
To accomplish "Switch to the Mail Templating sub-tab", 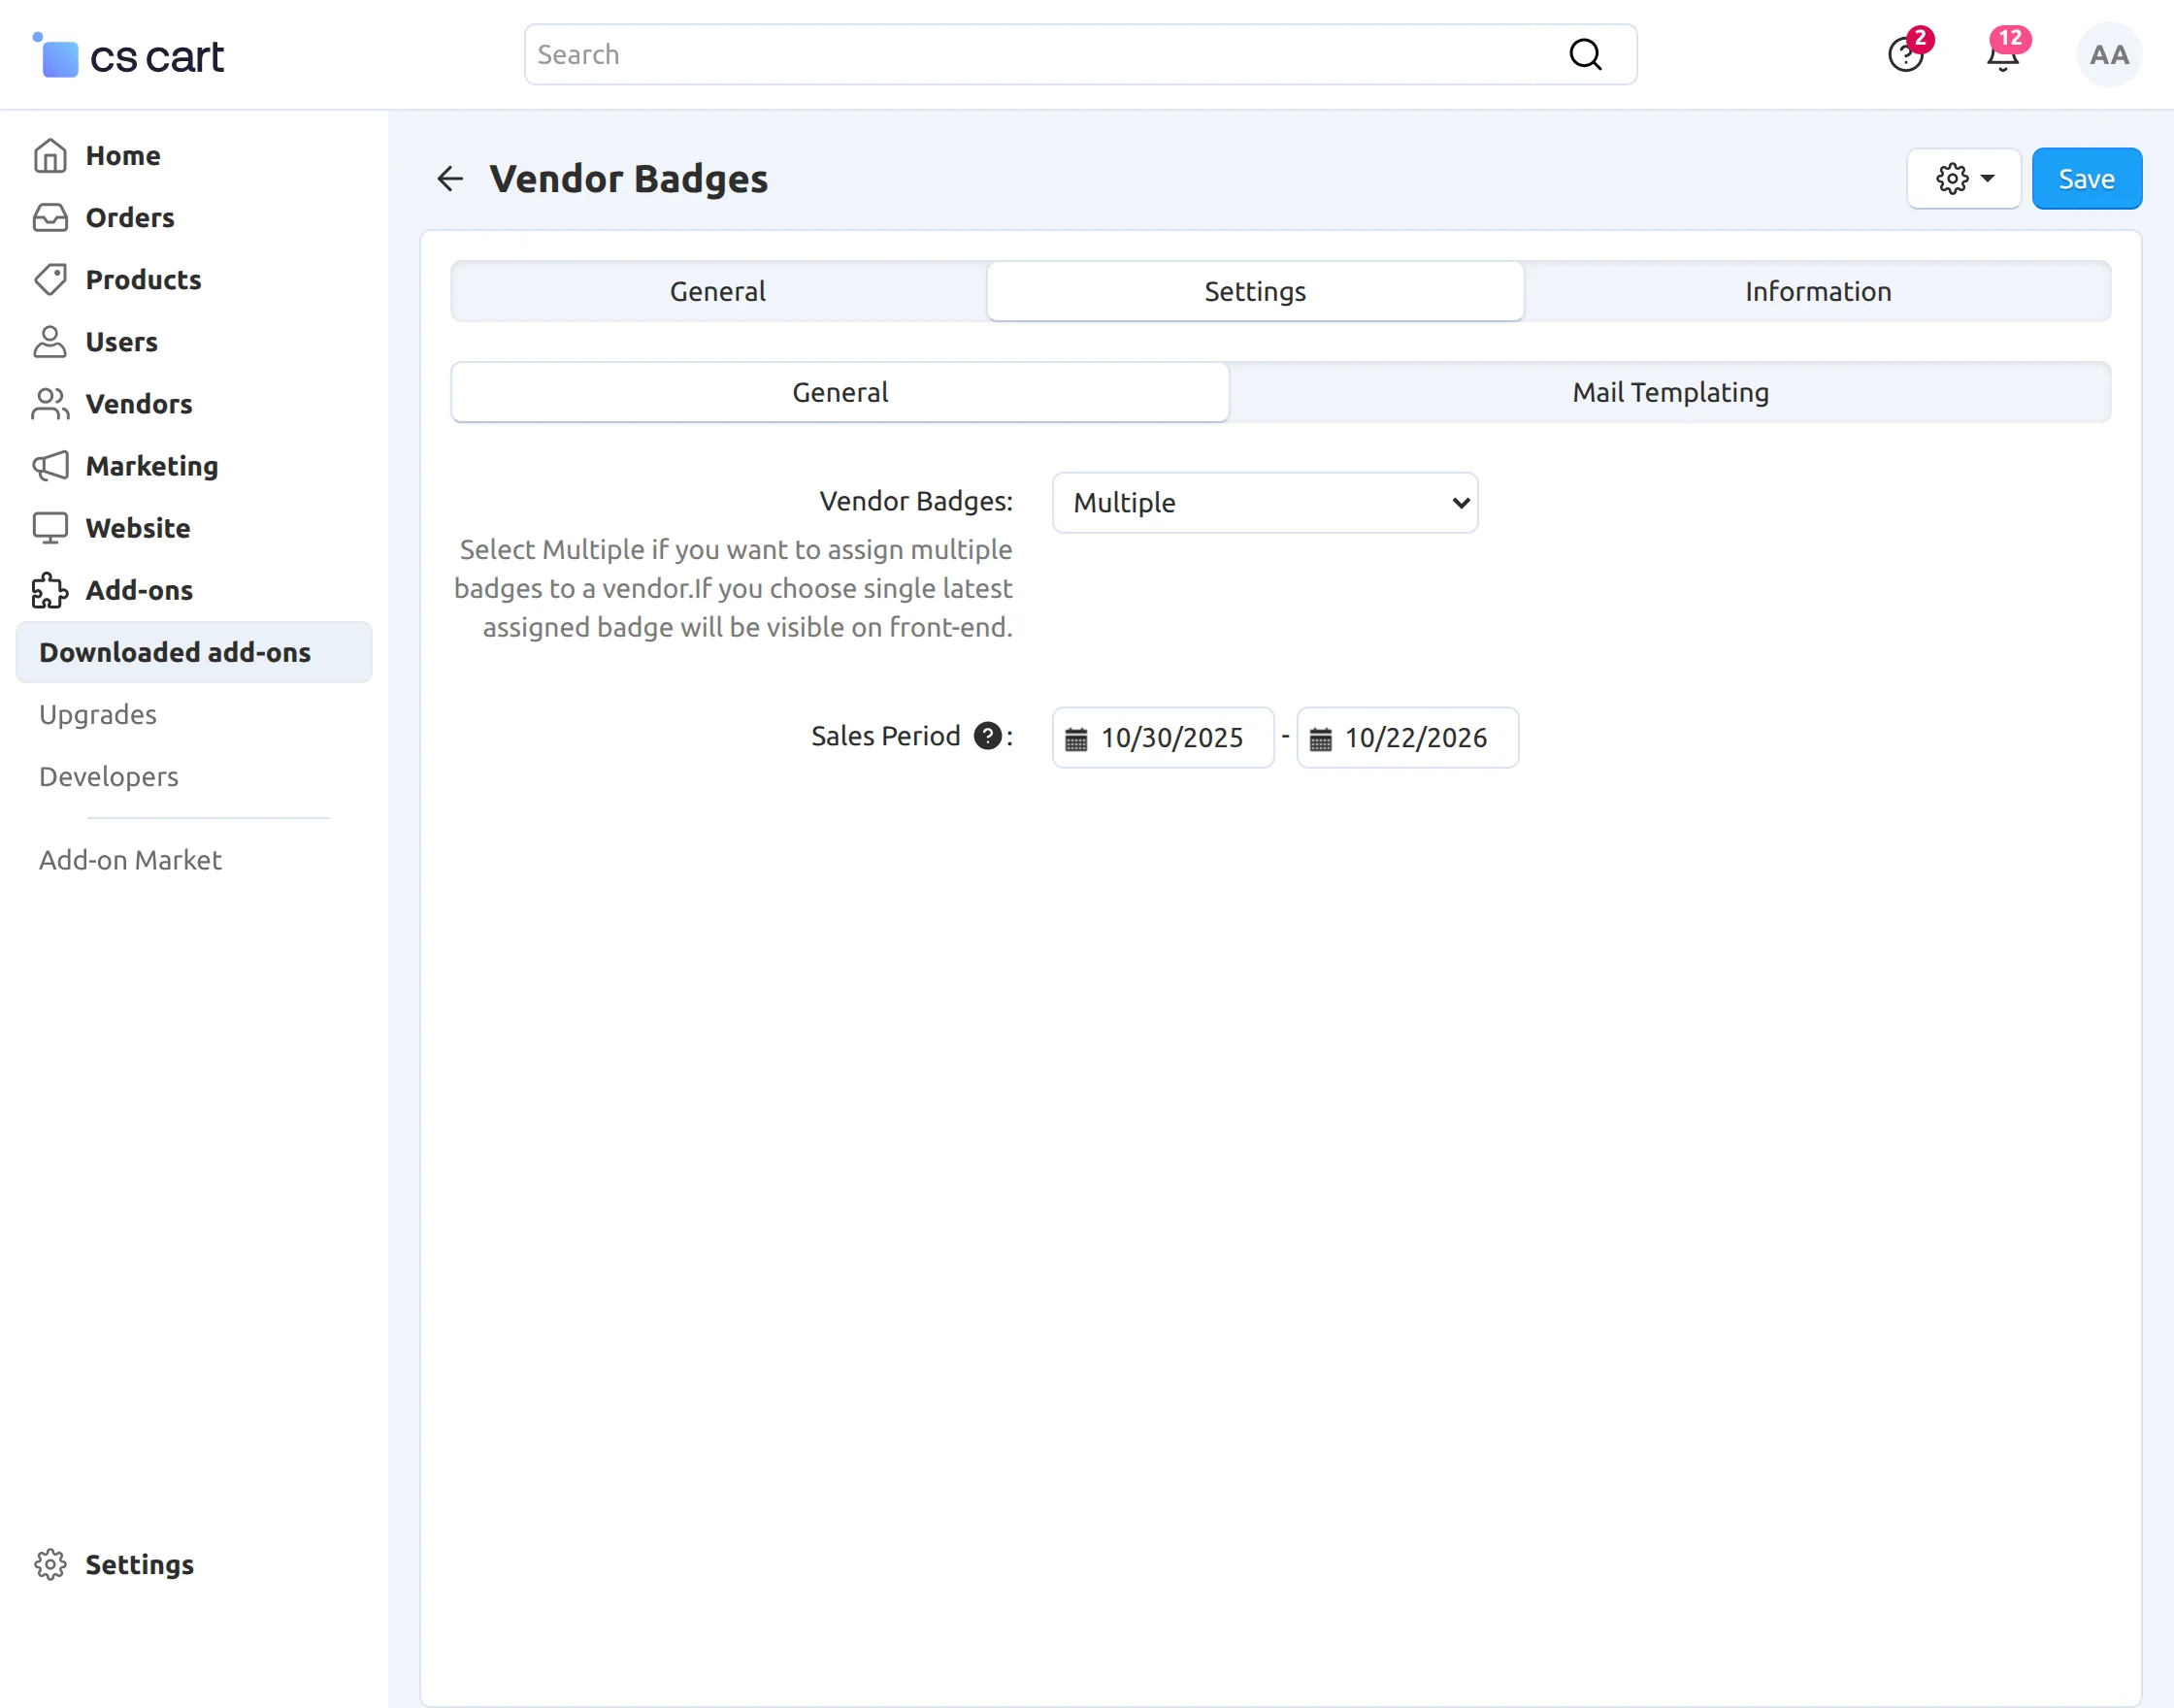I will click(1669, 392).
